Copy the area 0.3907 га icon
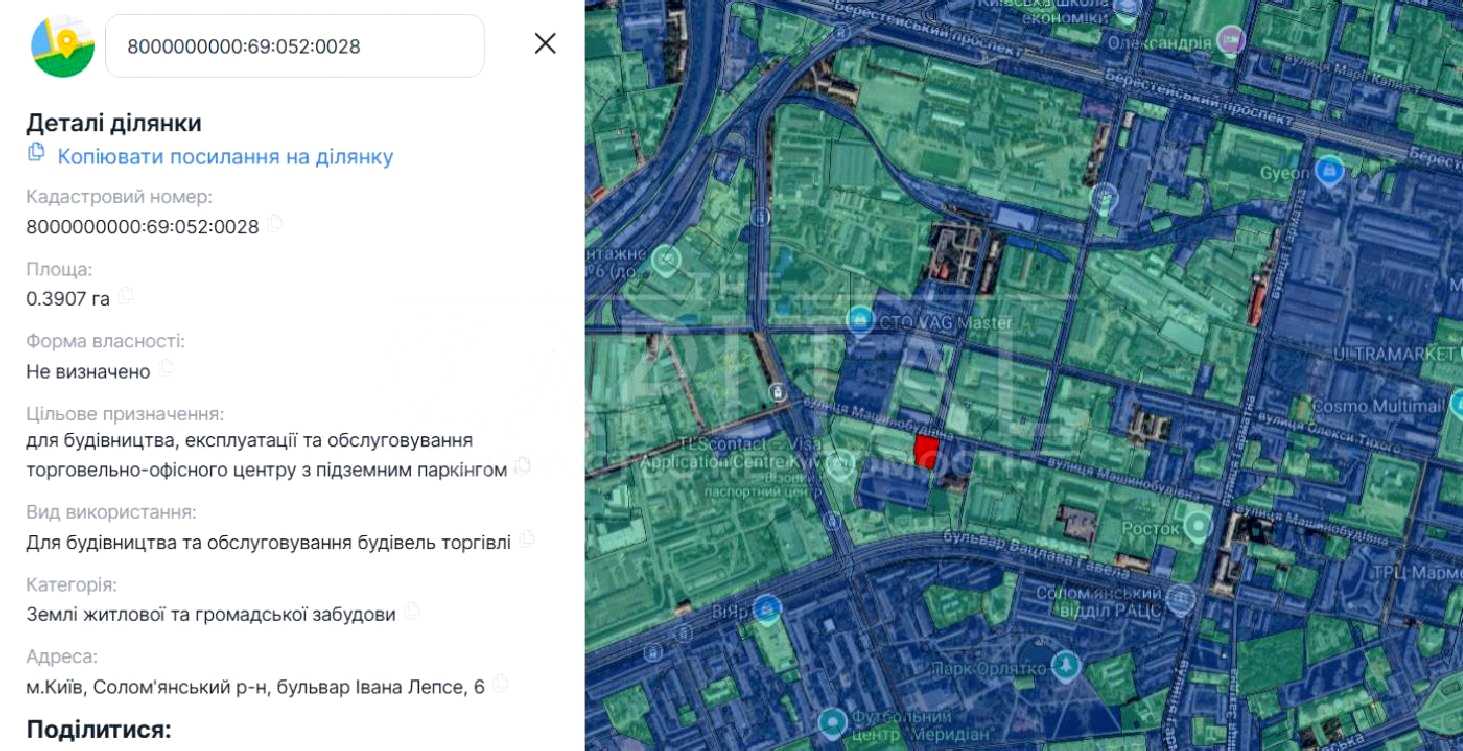Screen dimensions: 1463x751 click(x=126, y=296)
